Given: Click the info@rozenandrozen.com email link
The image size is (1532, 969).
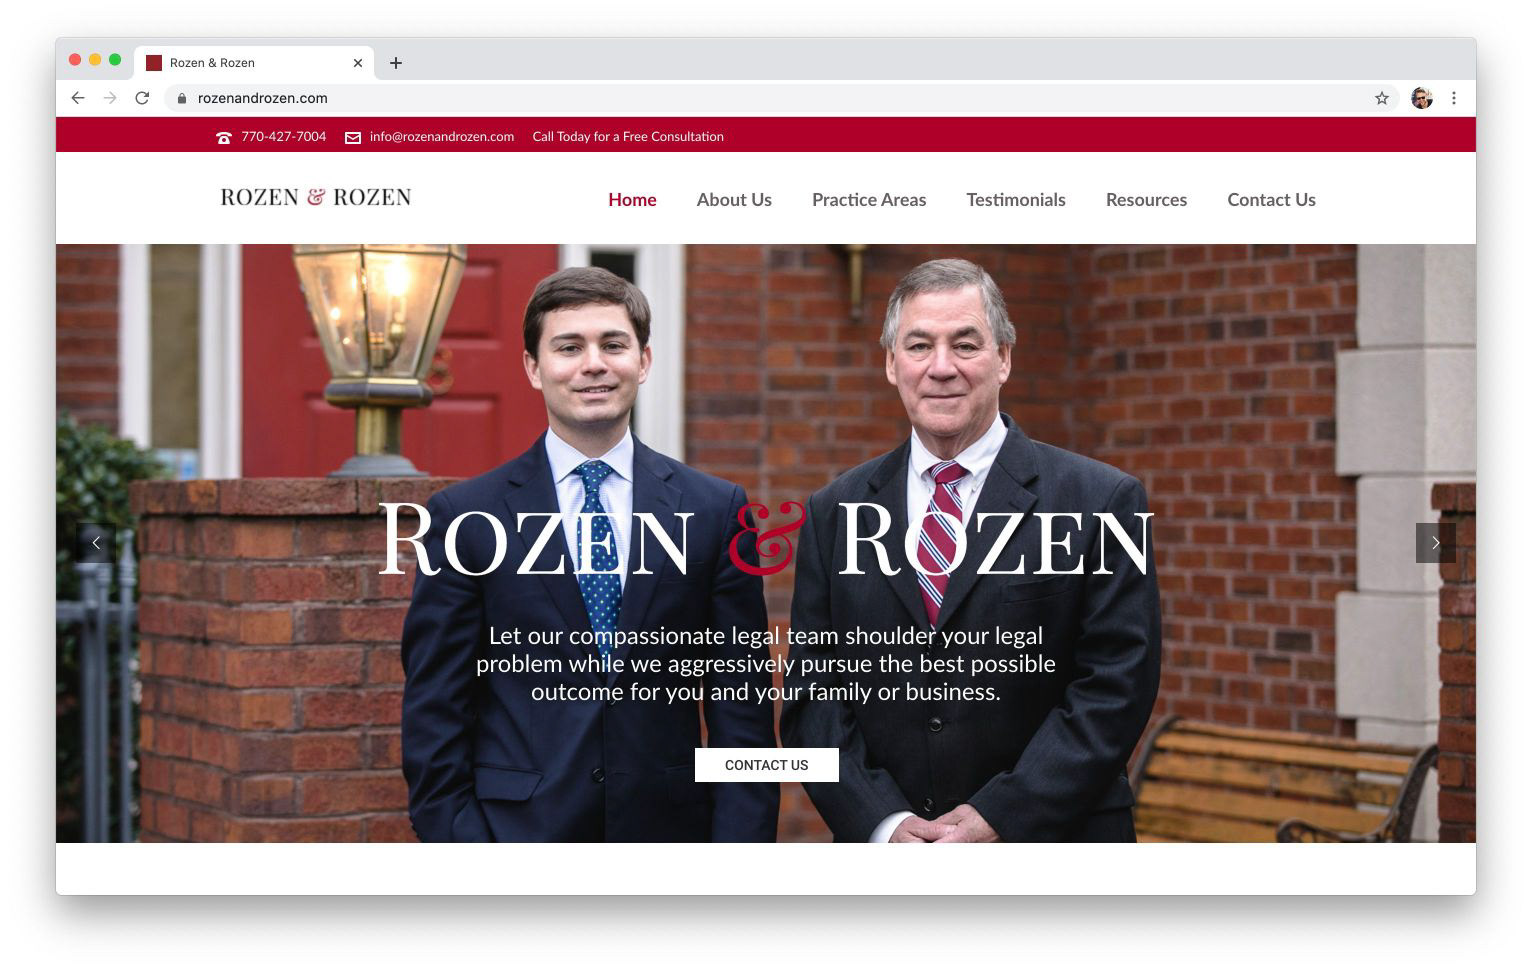Looking at the screenshot, I should 441,137.
